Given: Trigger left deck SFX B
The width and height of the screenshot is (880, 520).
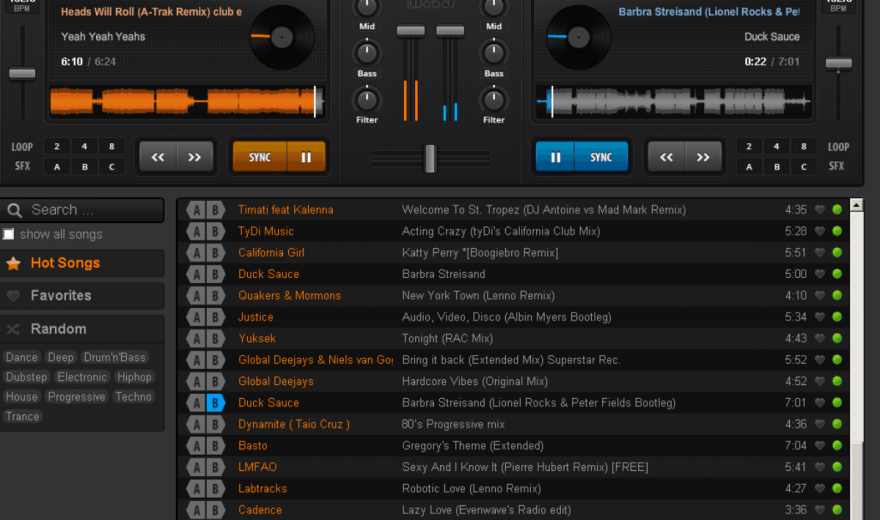Looking at the screenshot, I should (84, 167).
